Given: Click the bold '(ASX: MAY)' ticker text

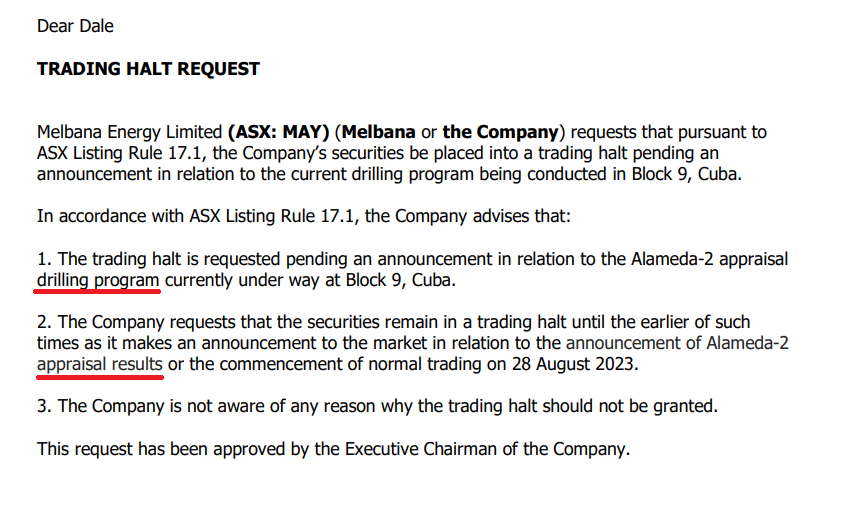Looking at the screenshot, I should pos(278,132).
